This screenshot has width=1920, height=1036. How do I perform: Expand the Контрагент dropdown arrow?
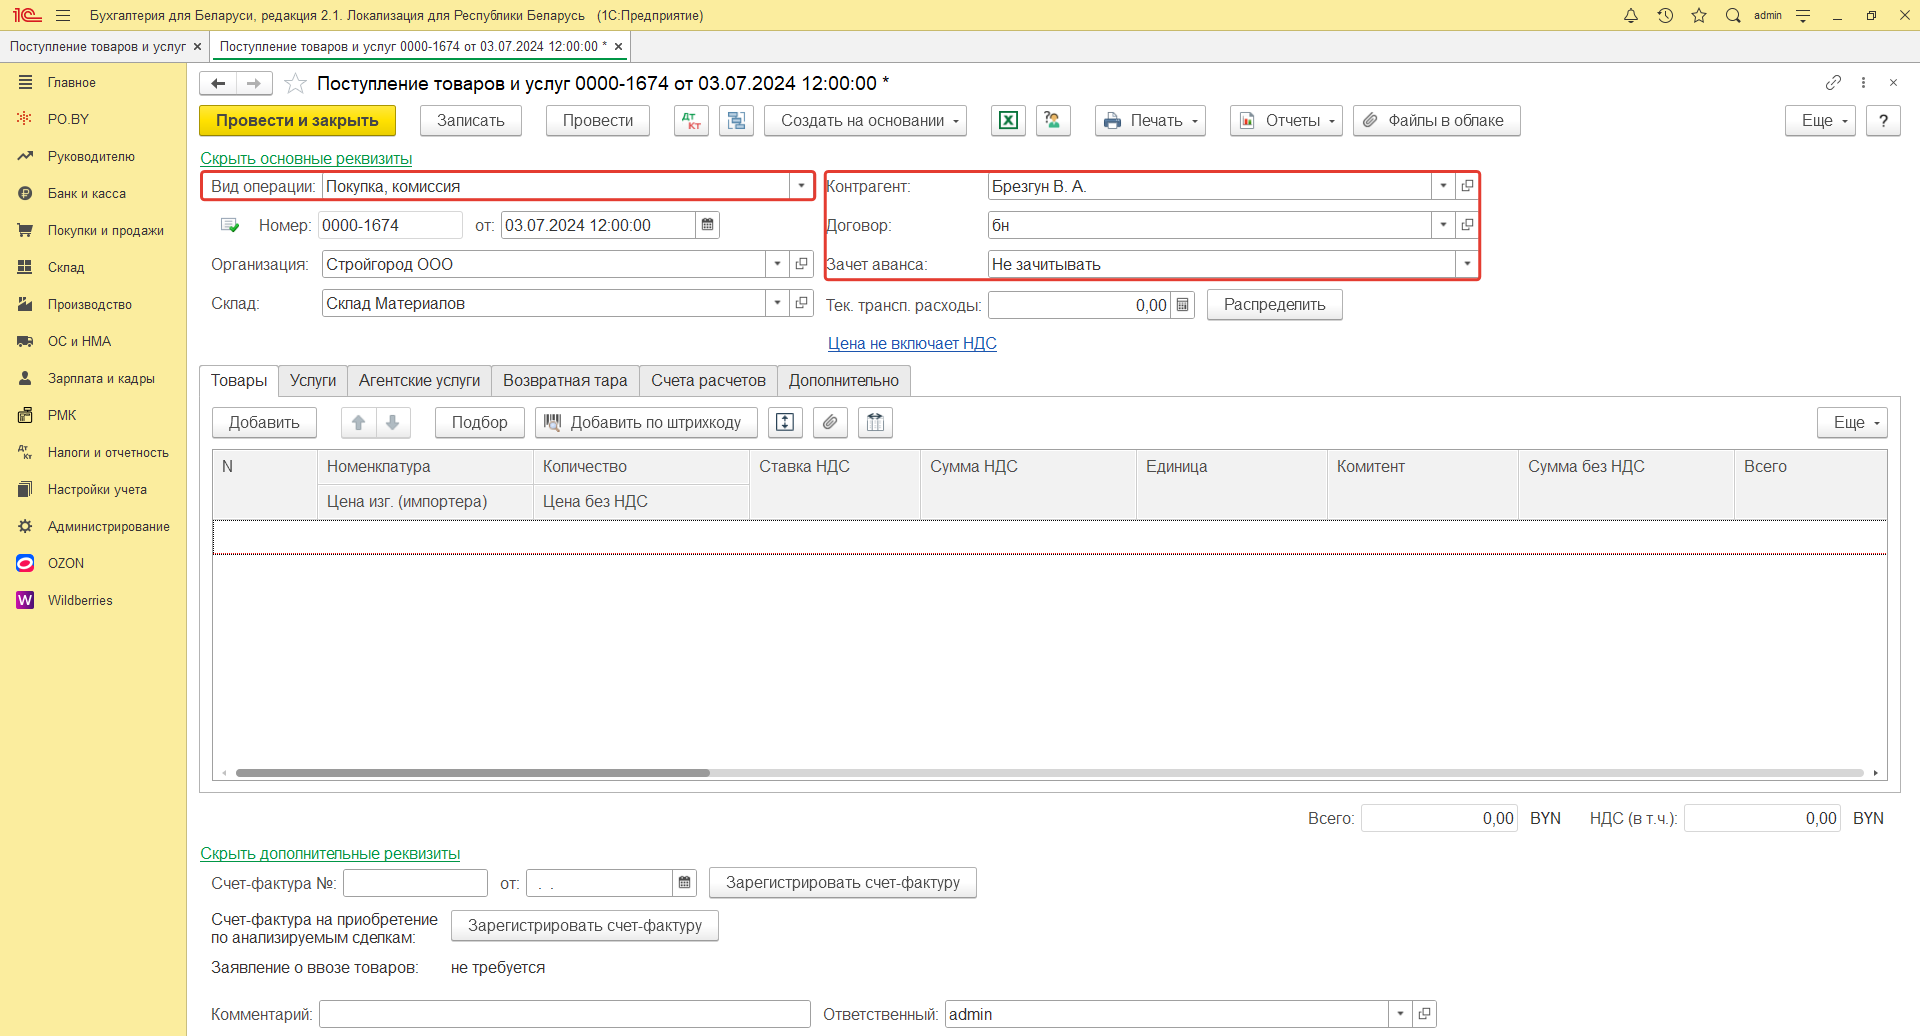(1443, 186)
